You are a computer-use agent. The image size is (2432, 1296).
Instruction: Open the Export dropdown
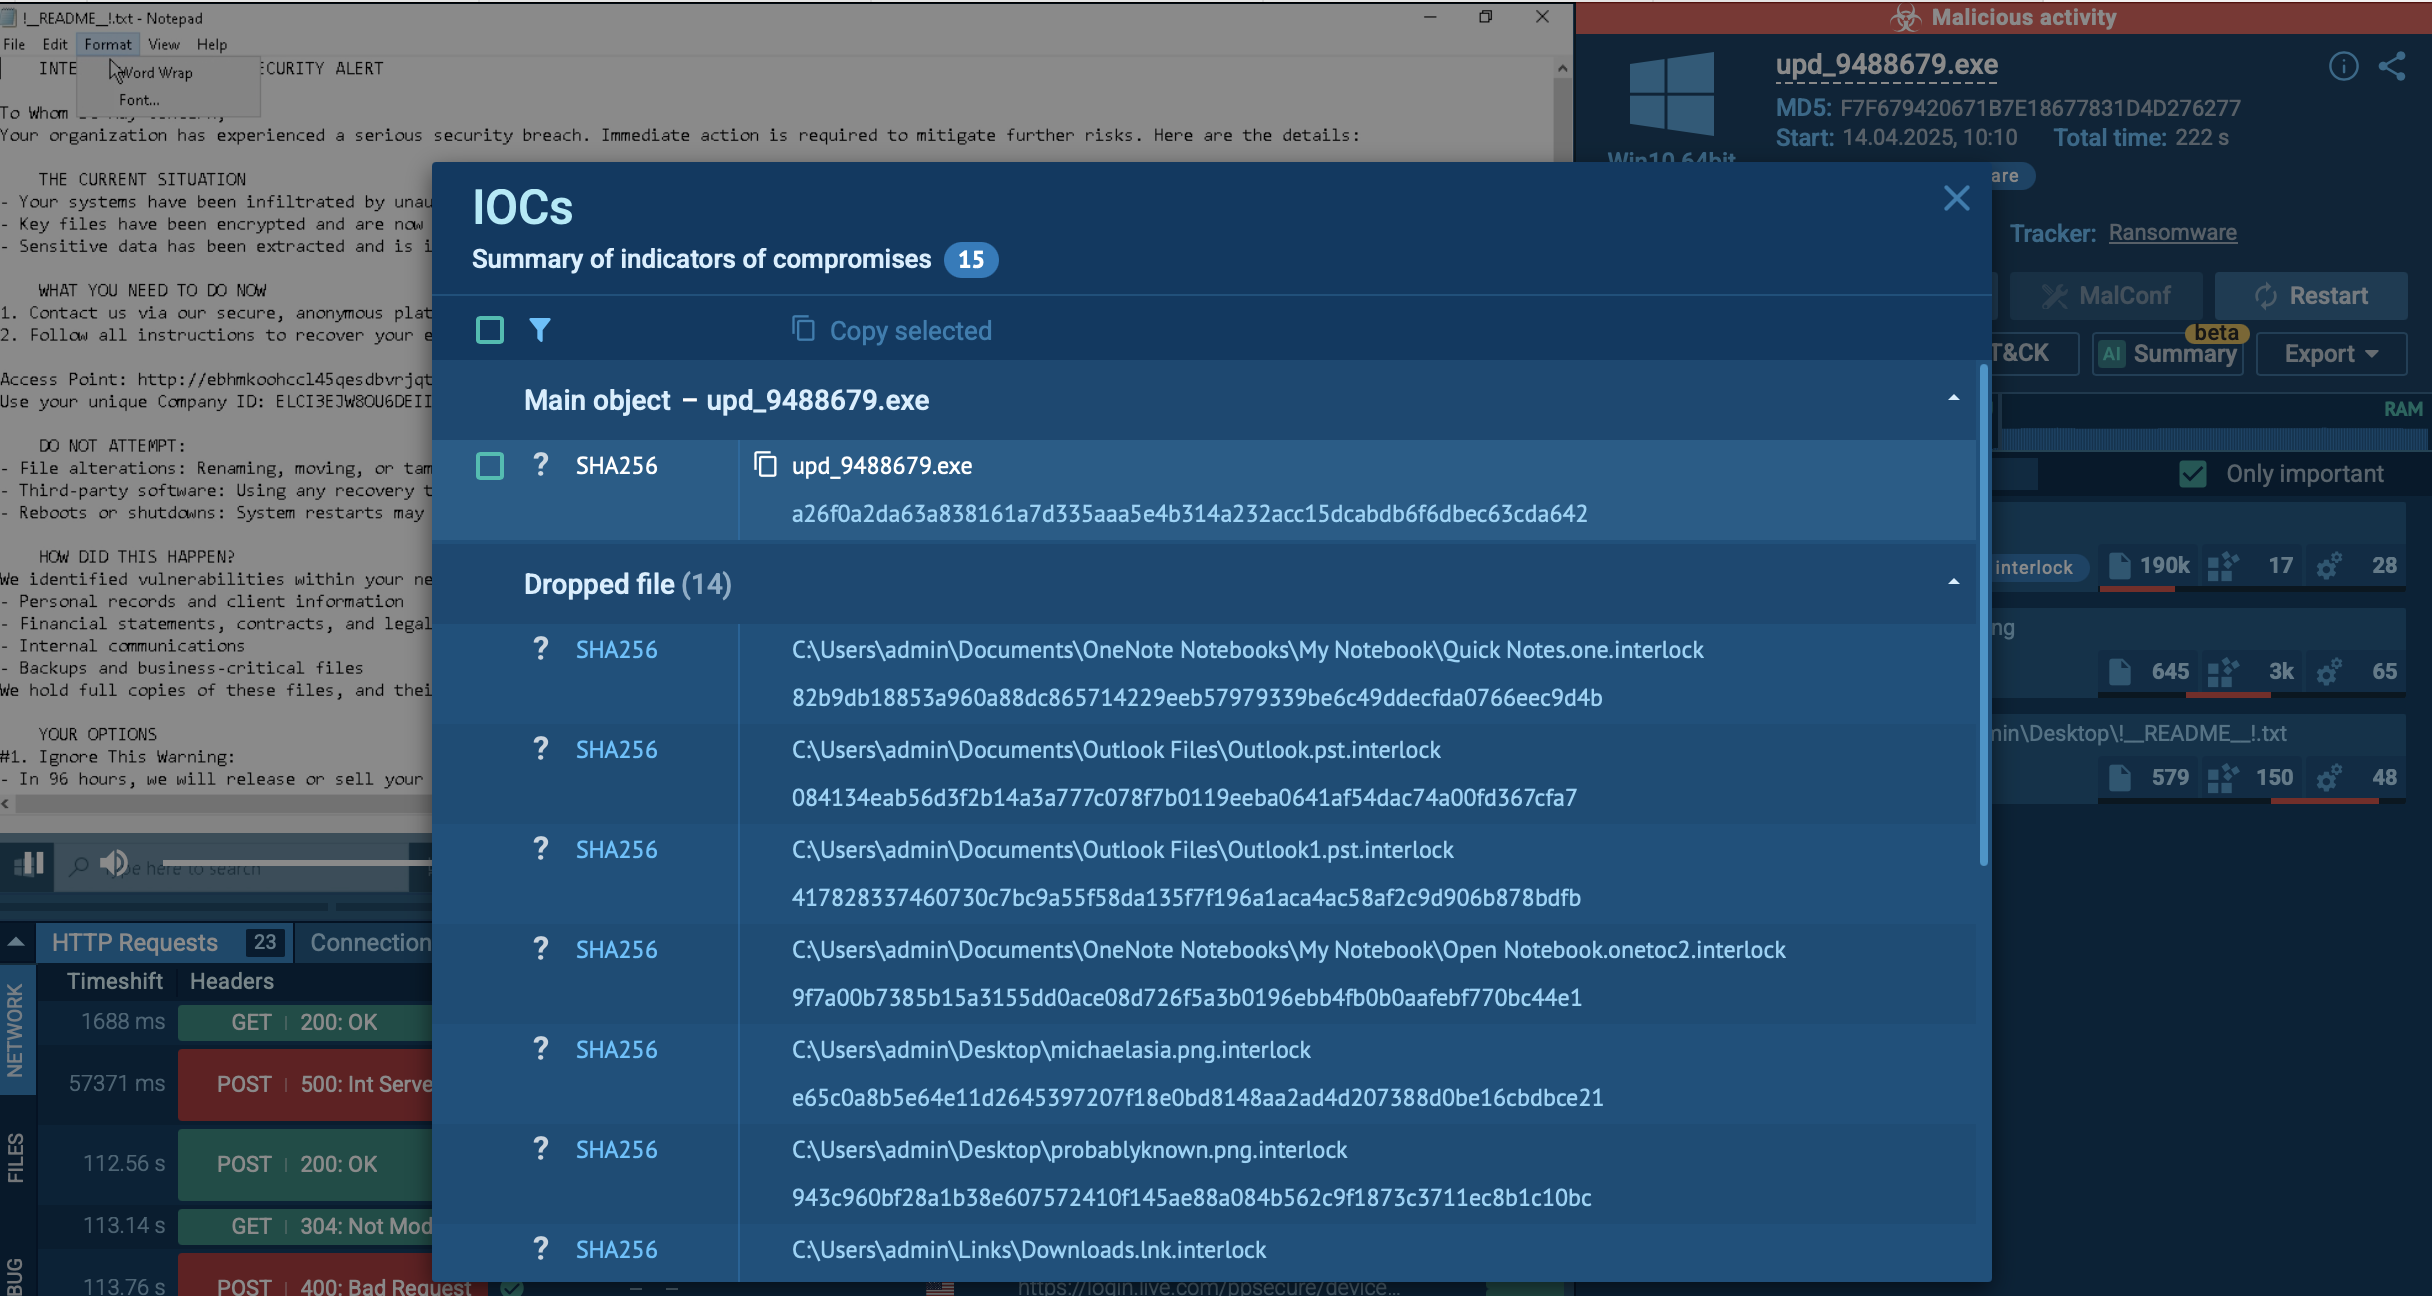2331,354
